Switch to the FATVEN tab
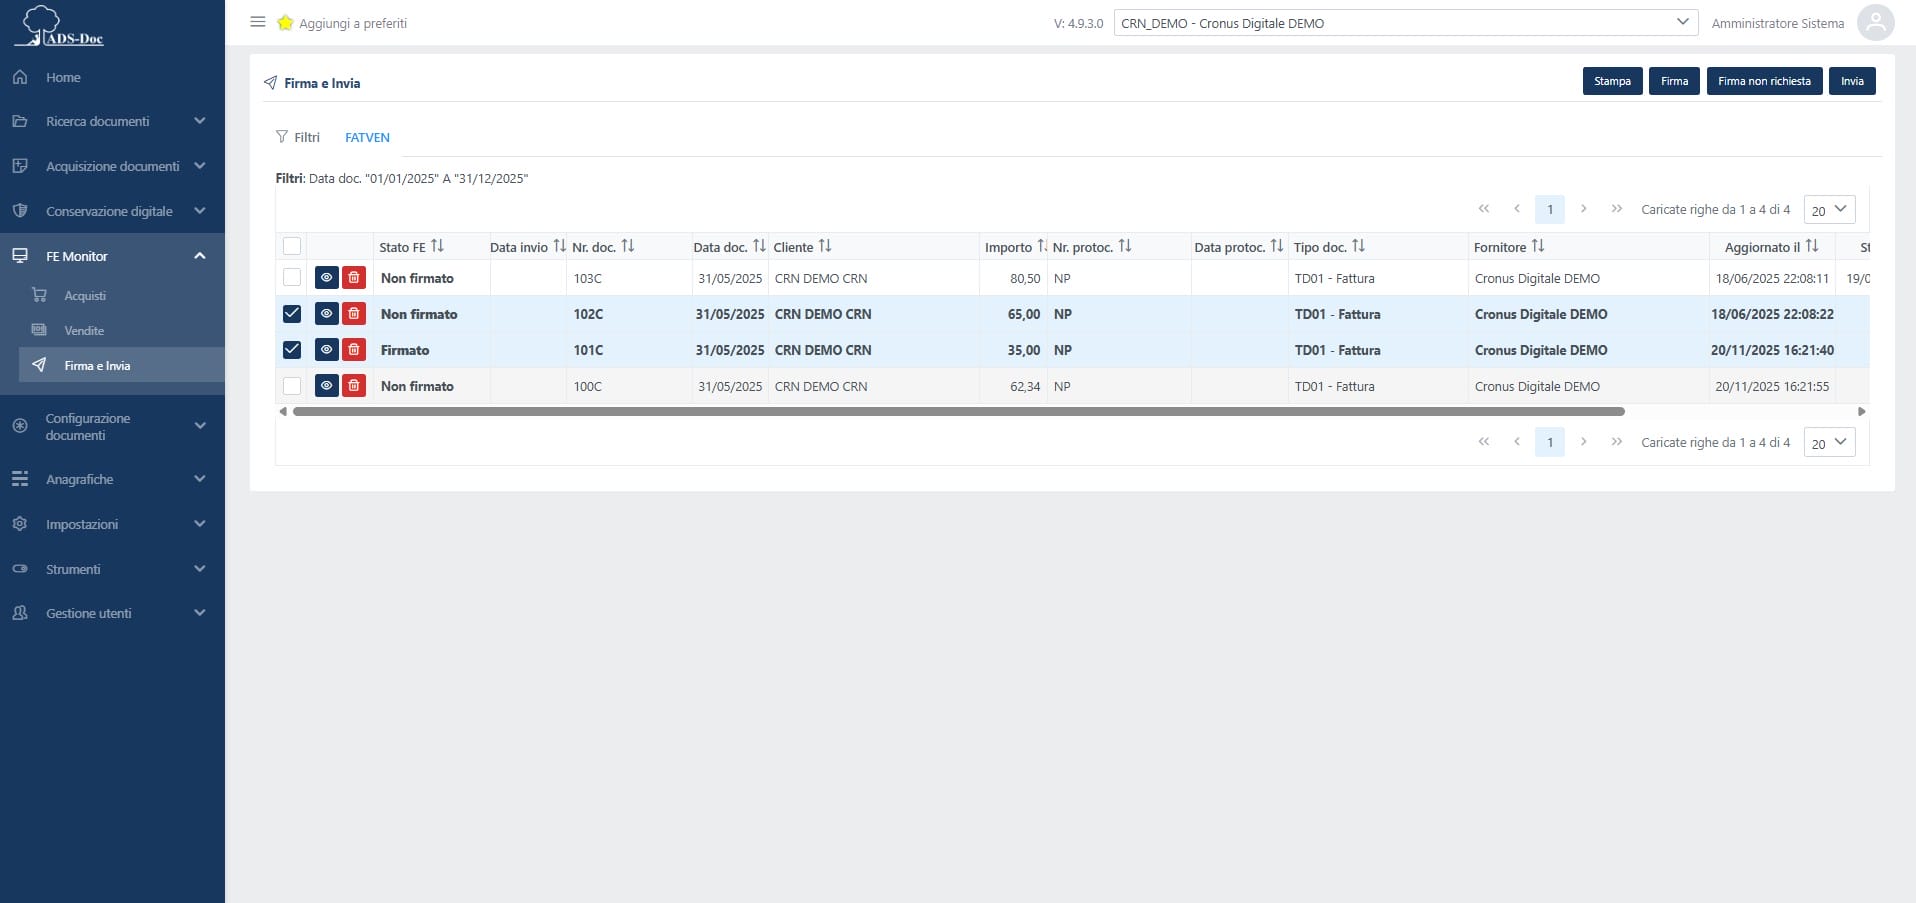 367,138
